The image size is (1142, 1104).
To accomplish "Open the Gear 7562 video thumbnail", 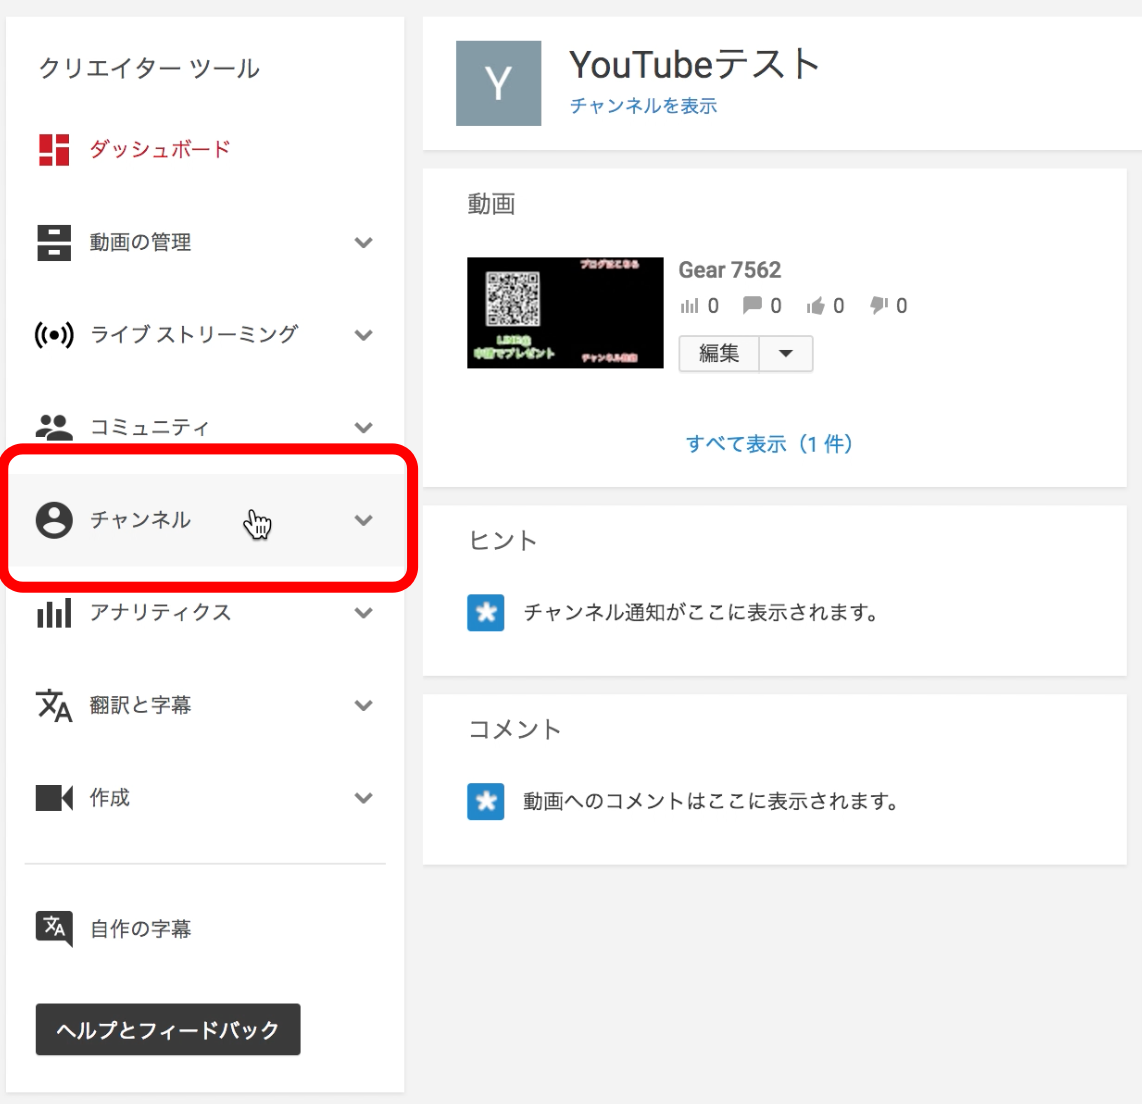I will tap(565, 312).
